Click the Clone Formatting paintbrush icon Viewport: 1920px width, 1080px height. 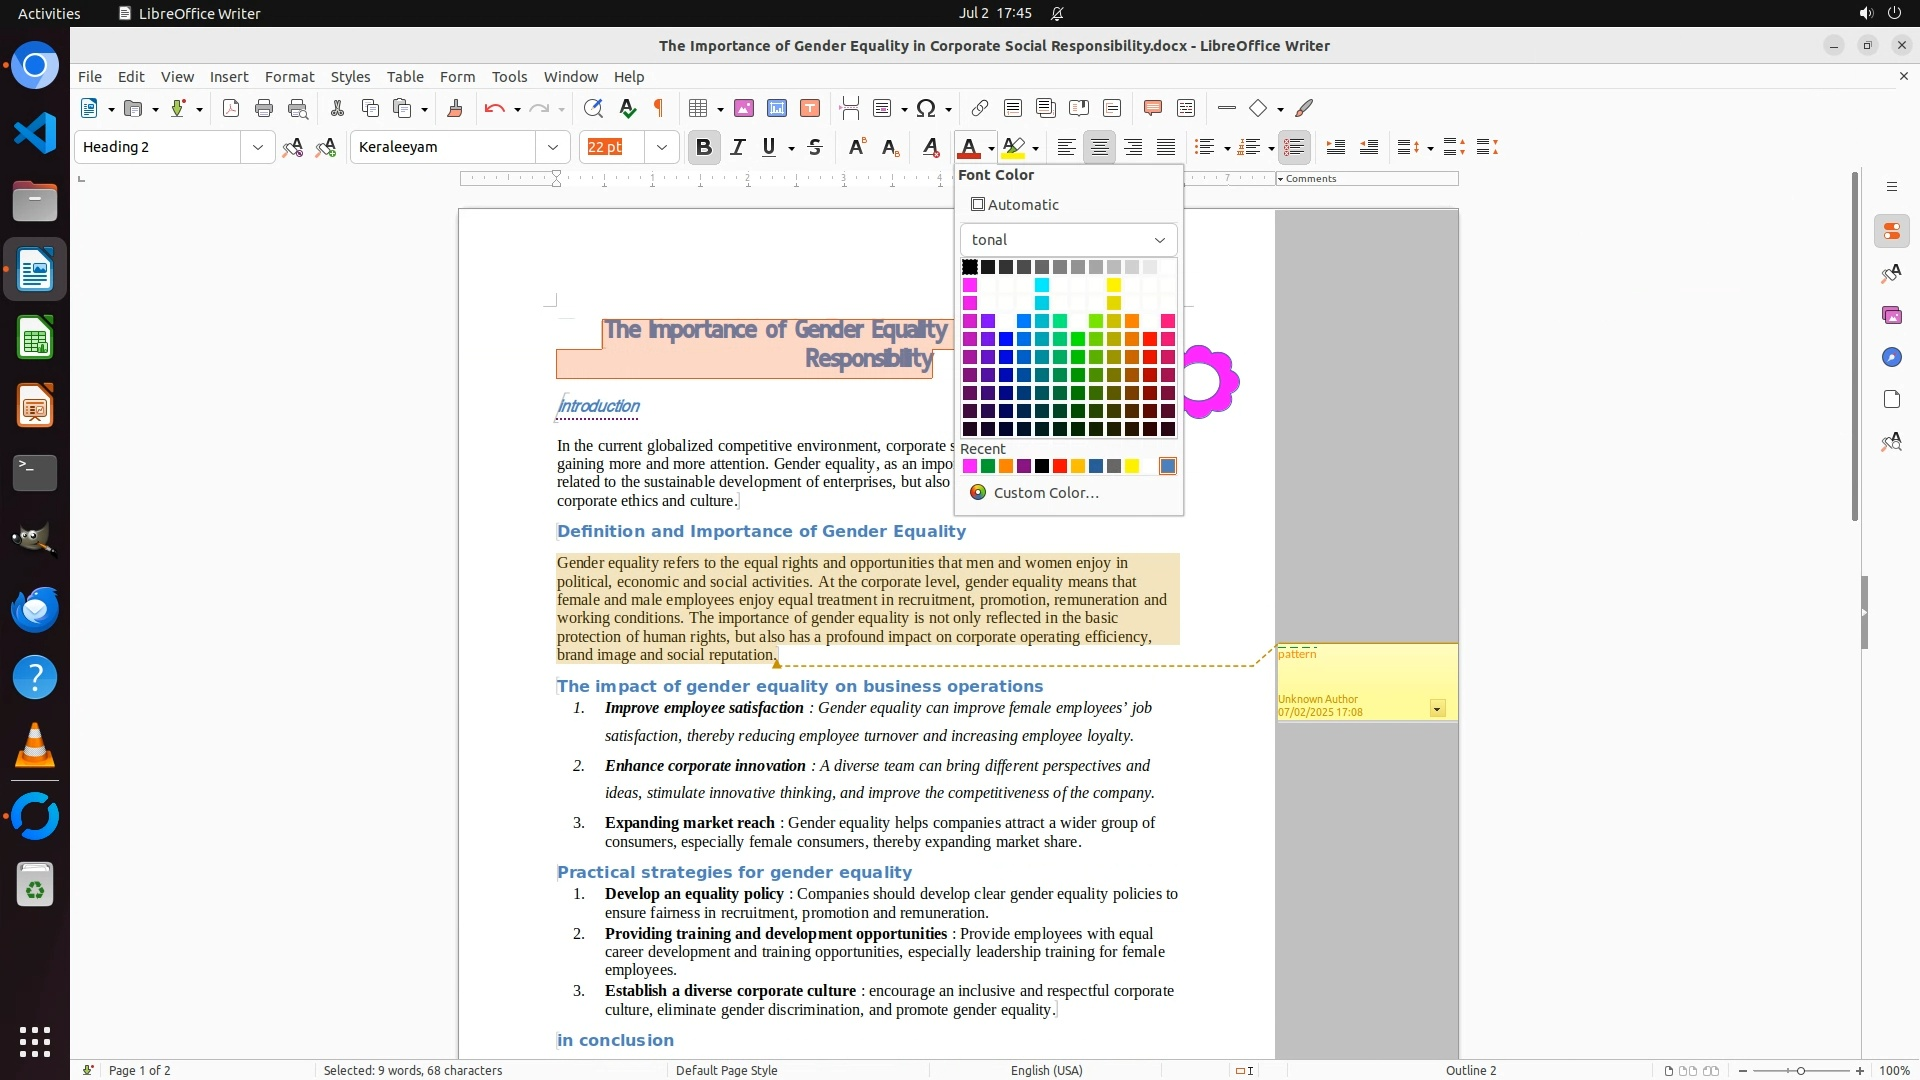[x=455, y=108]
